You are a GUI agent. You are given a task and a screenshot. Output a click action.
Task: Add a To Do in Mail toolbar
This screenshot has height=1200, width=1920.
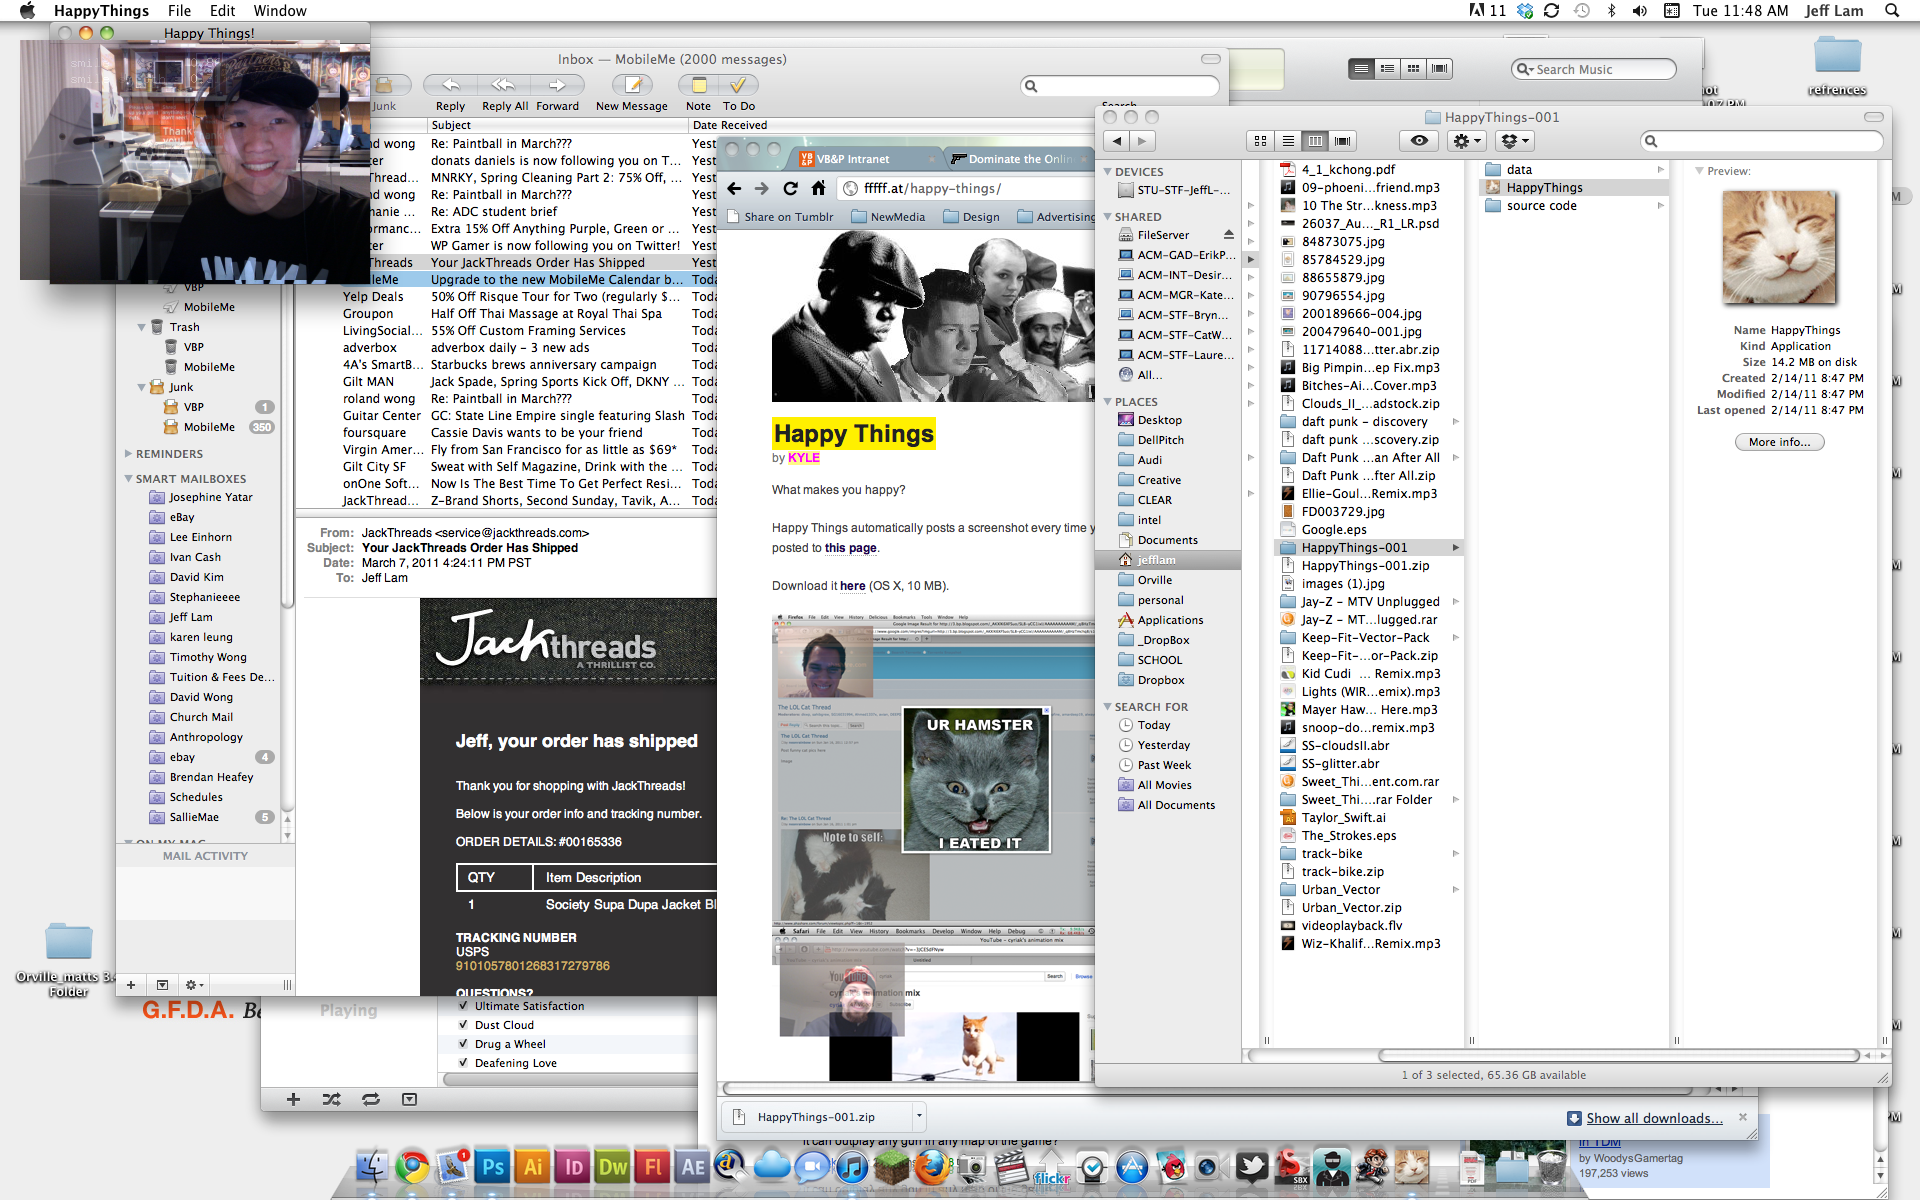click(x=738, y=85)
